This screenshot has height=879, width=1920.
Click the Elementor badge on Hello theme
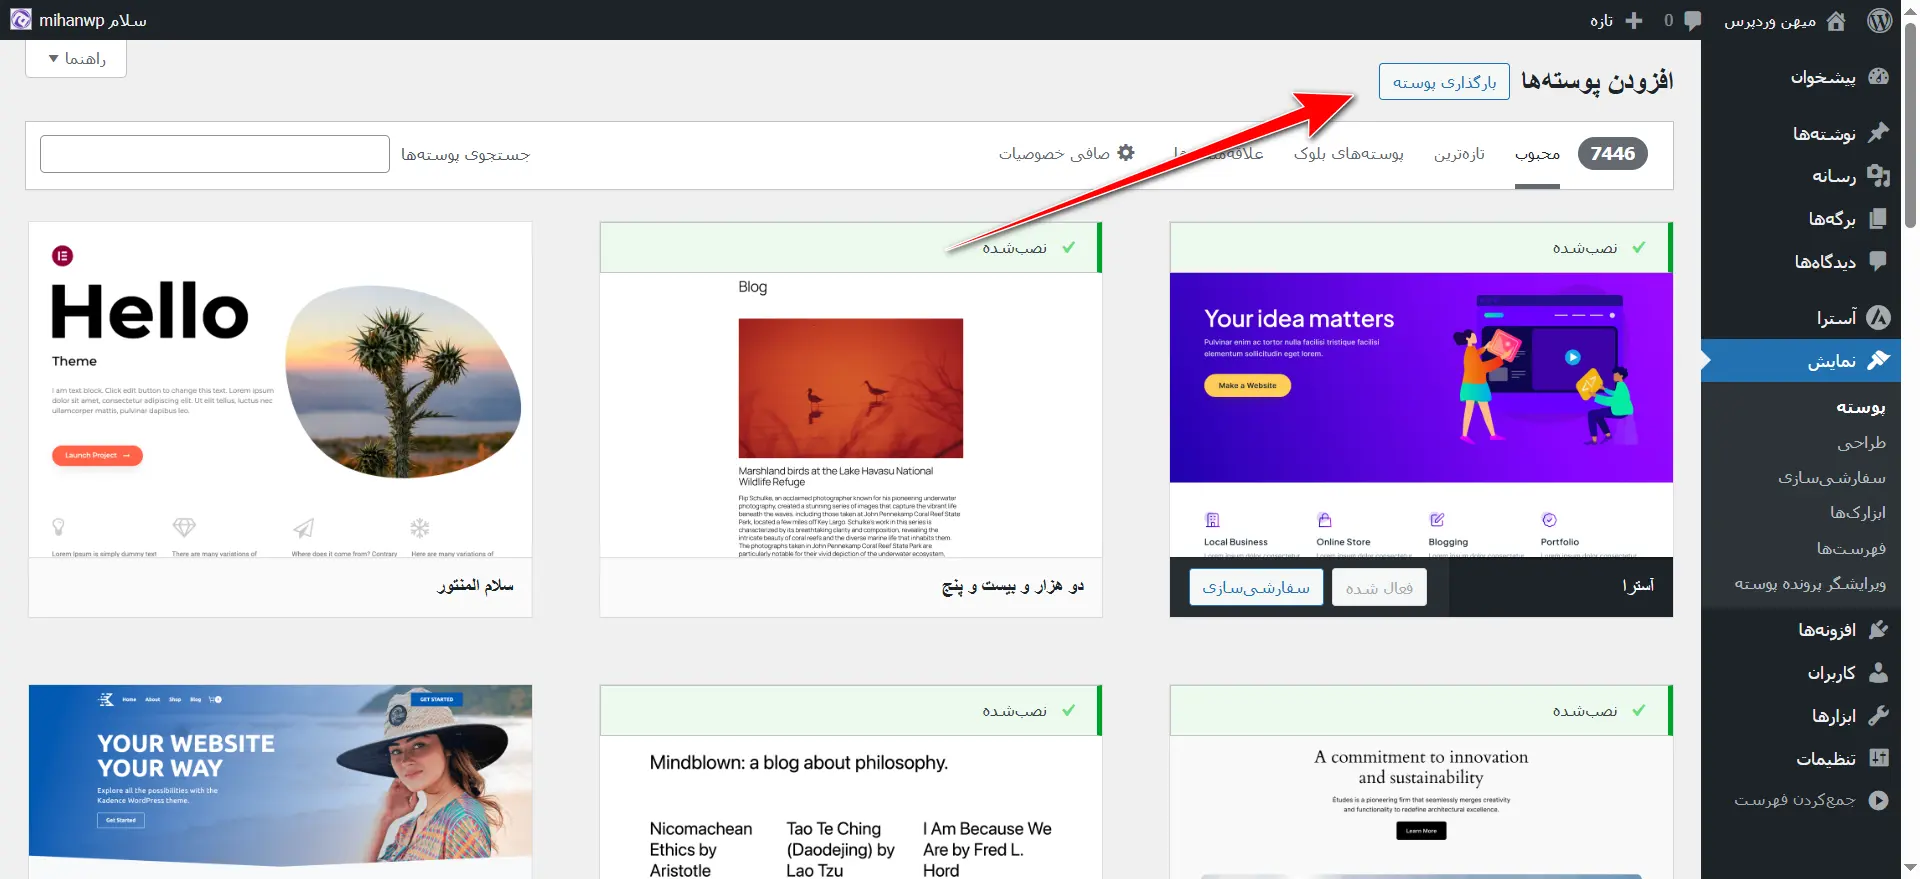[62, 256]
